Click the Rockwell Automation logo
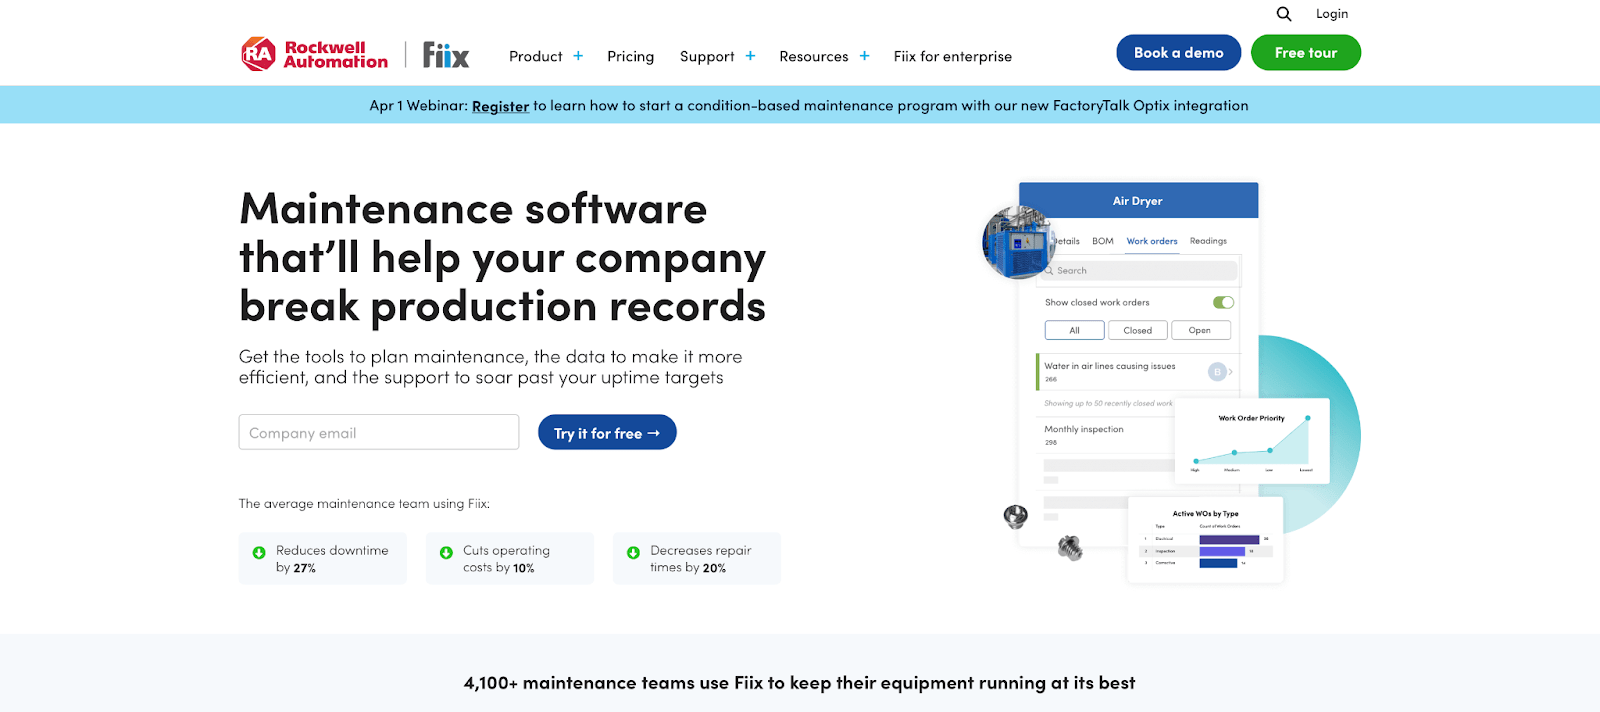The height and width of the screenshot is (712, 1600). tap(315, 54)
